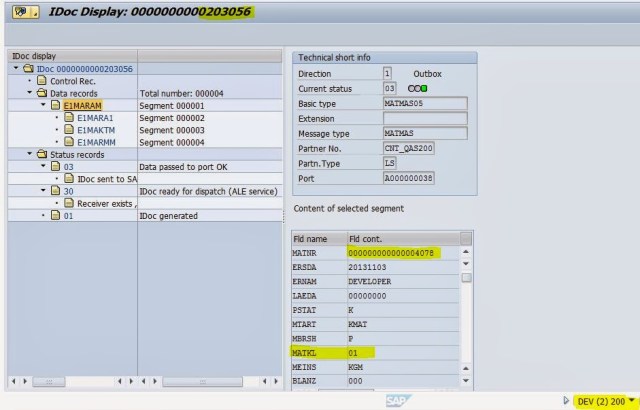Click the IDoc display toolbar icon in title bar
Screen dimensions: 640x410
25,12
